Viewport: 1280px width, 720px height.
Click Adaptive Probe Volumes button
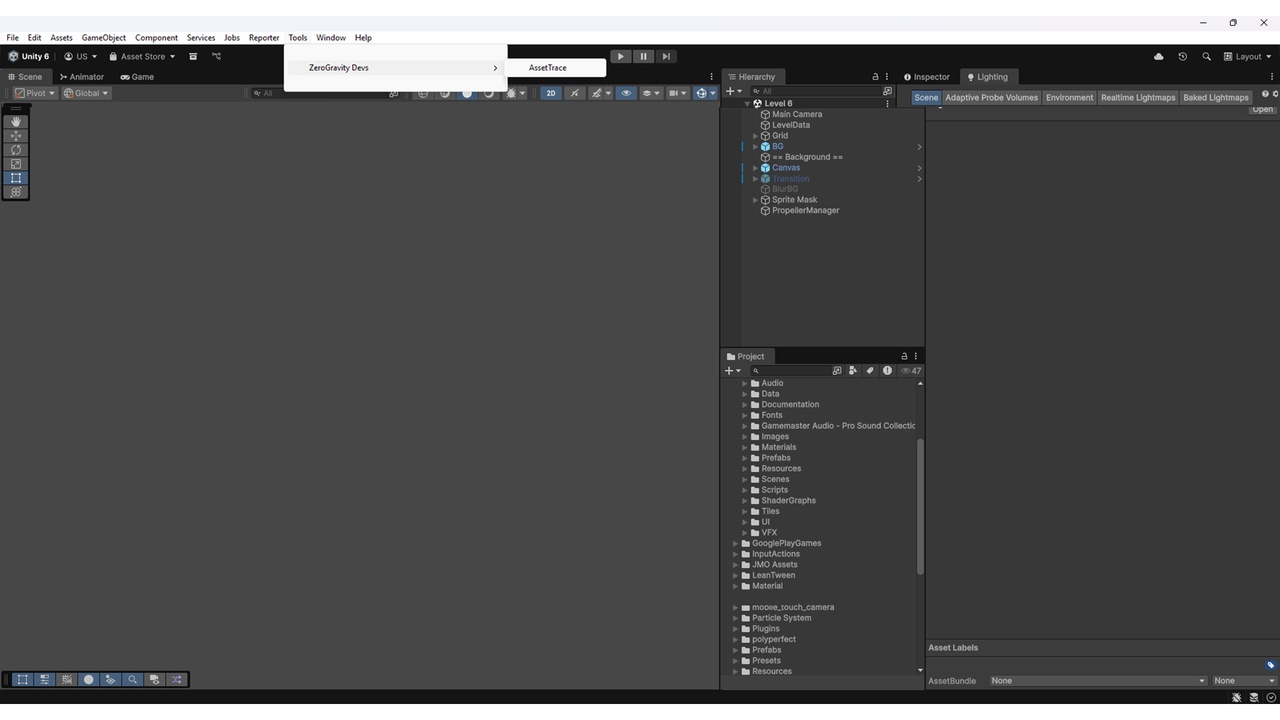point(992,98)
